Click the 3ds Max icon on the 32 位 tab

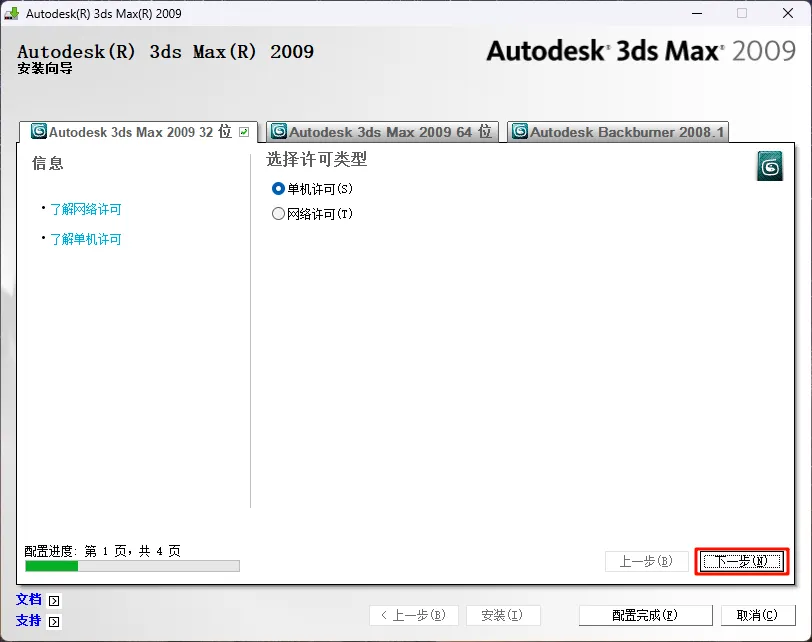(39, 131)
